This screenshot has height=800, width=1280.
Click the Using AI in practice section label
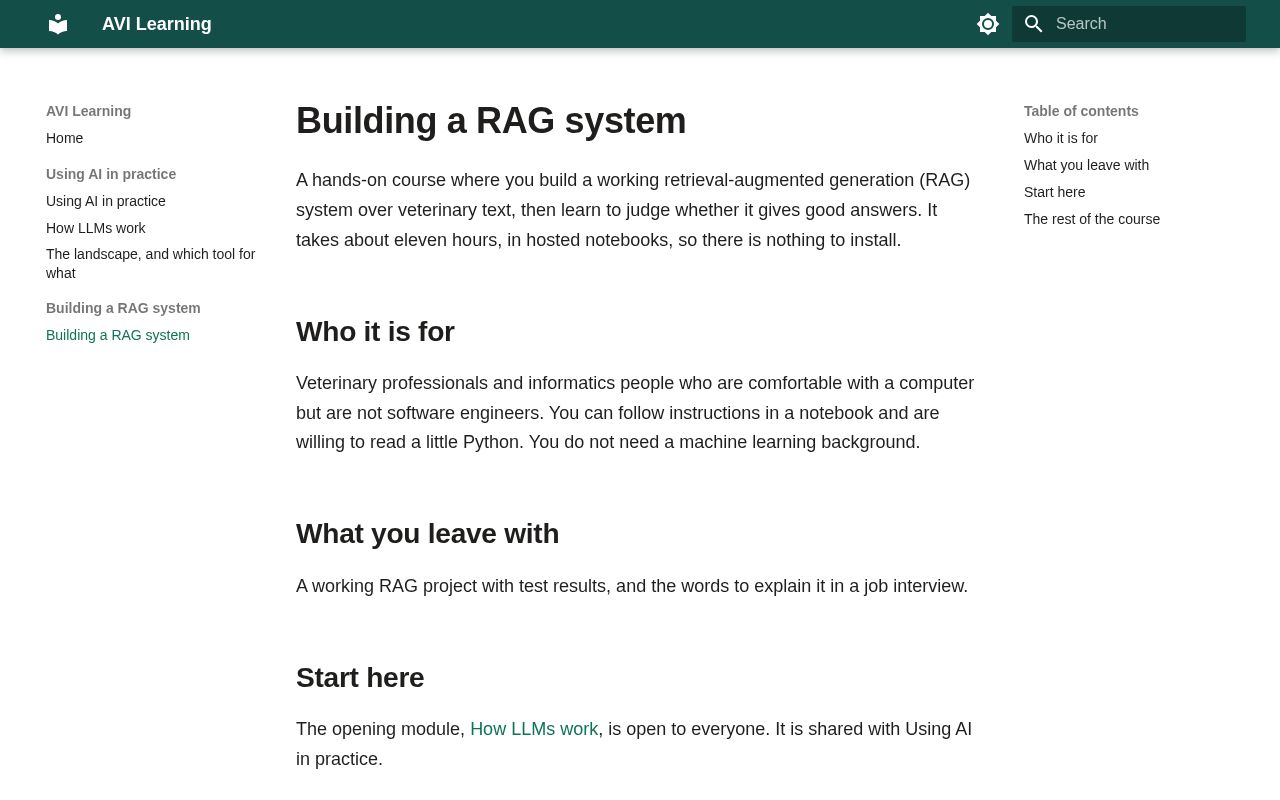pos(111,174)
